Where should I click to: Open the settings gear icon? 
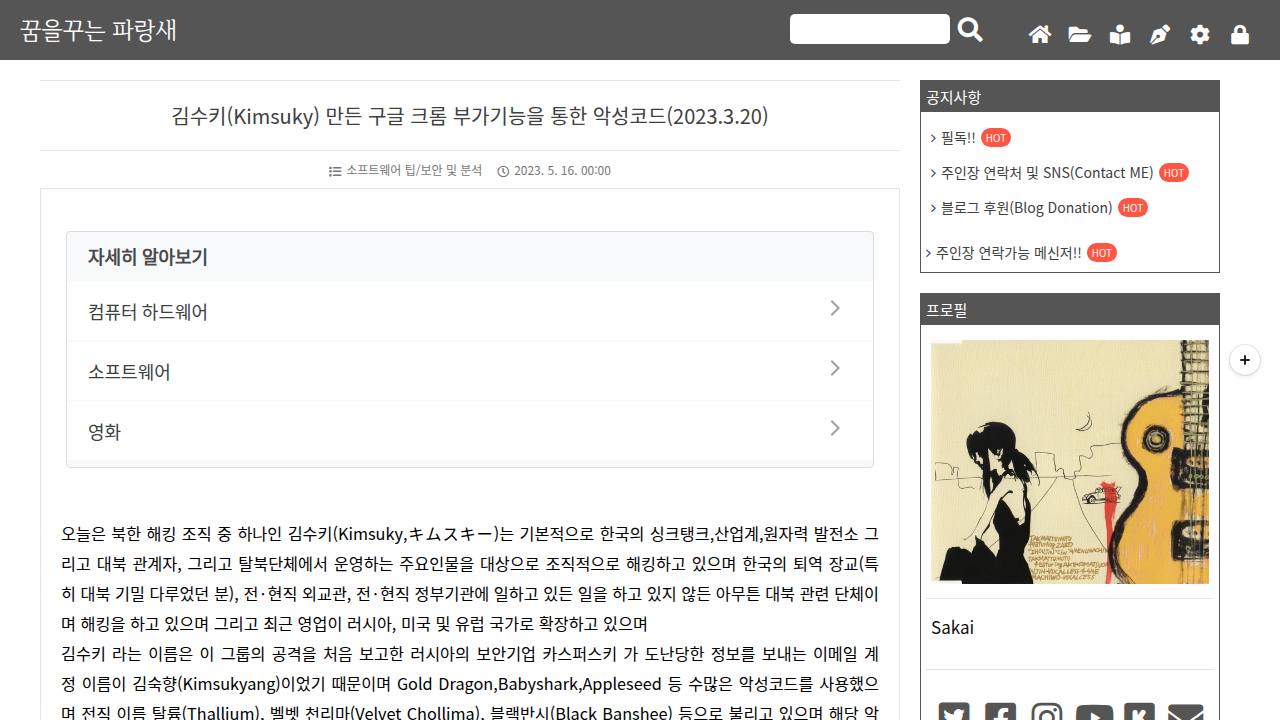click(x=1200, y=35)
